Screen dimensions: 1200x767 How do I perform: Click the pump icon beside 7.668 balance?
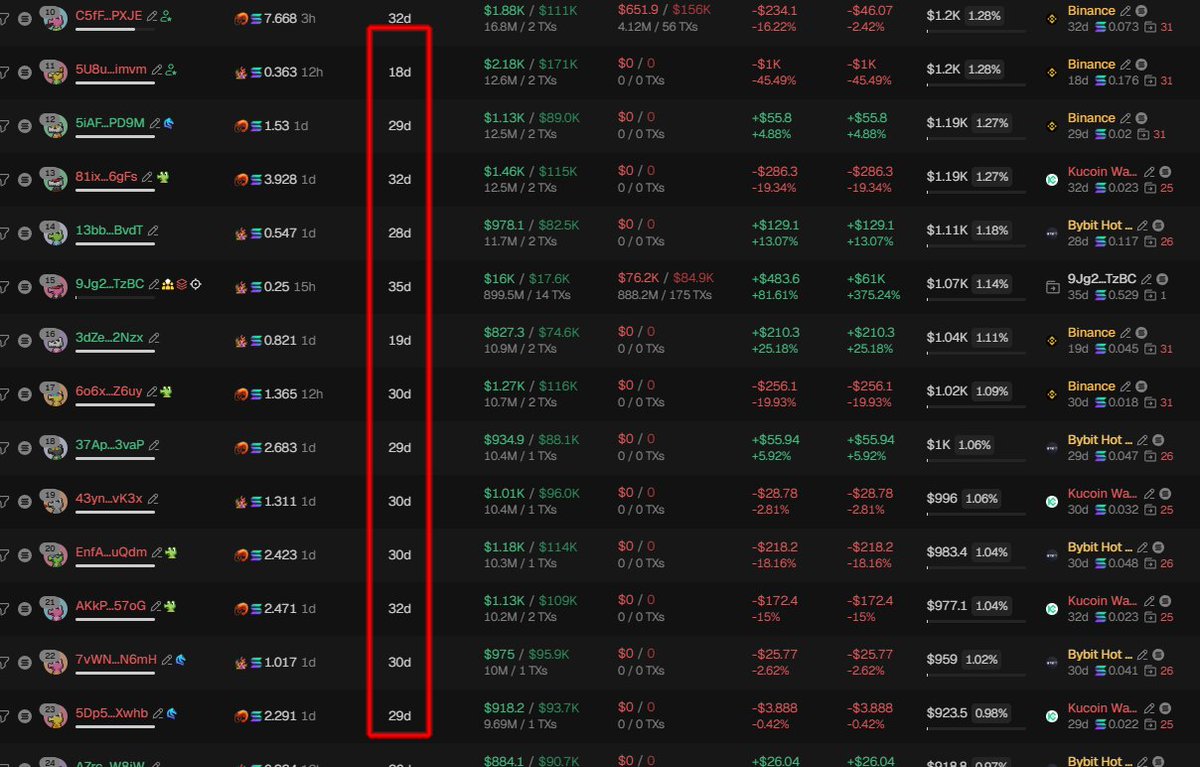[240, 18]
